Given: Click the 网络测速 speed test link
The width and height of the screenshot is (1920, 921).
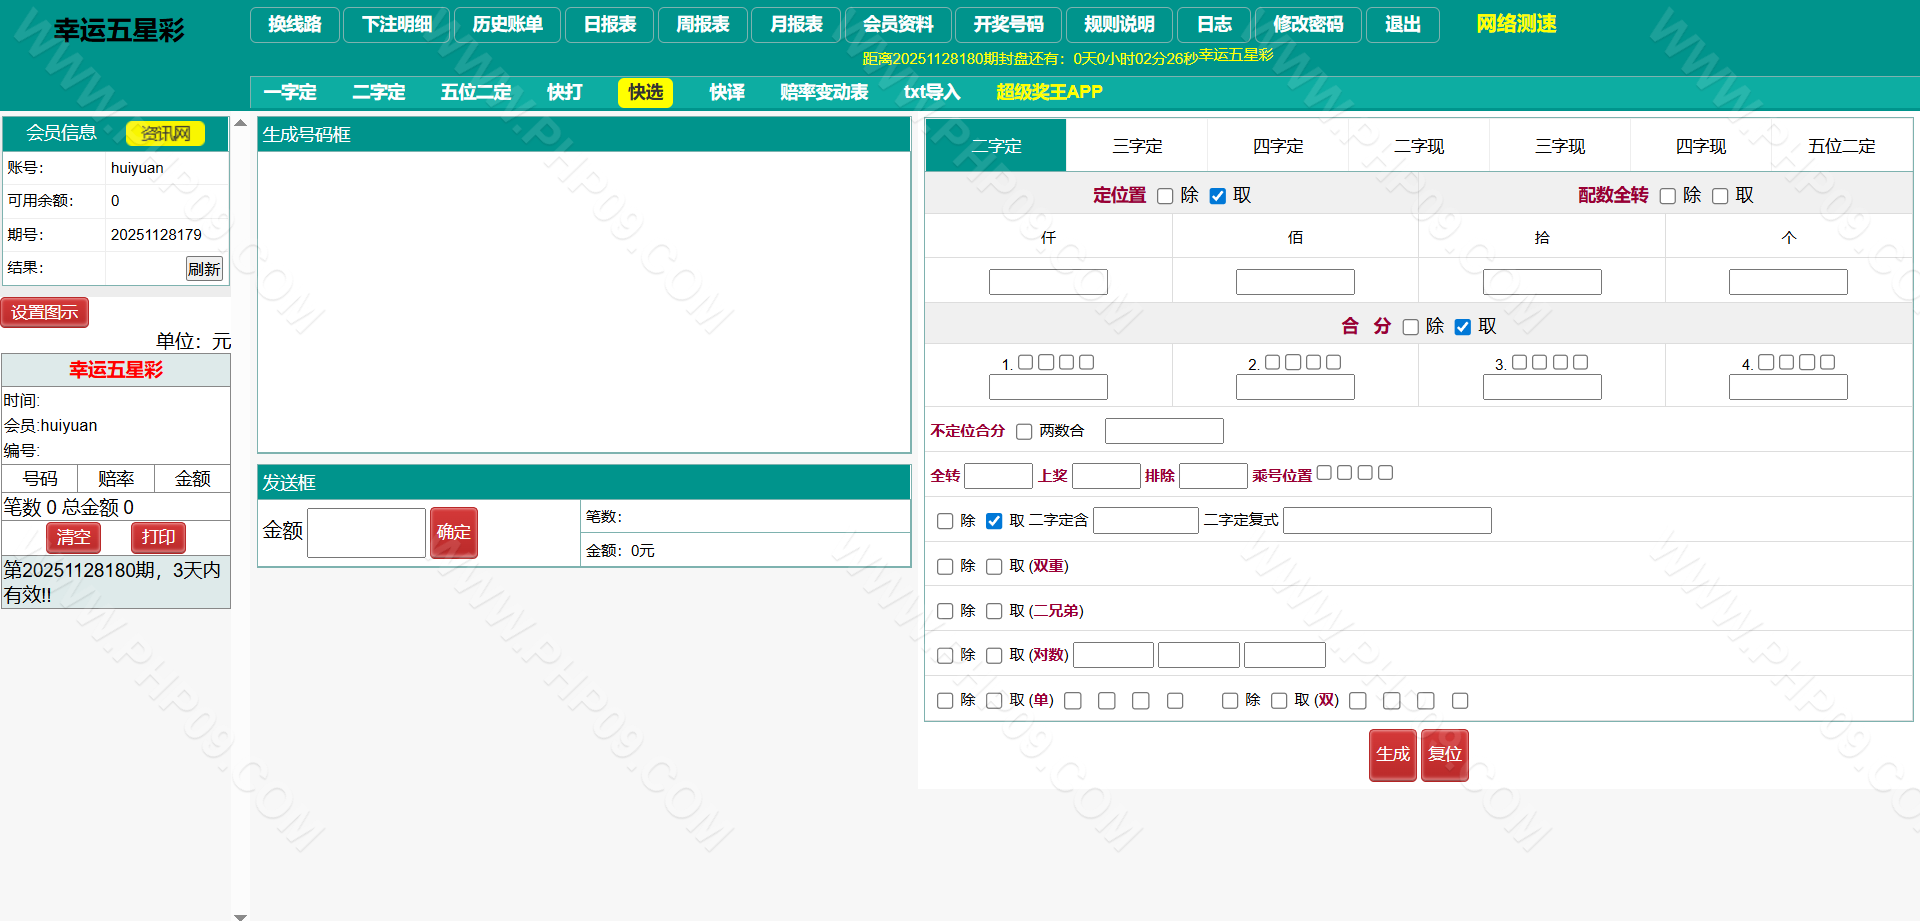Looking at the screenshot, I should pyautogui.click(x=1516, y=24).
